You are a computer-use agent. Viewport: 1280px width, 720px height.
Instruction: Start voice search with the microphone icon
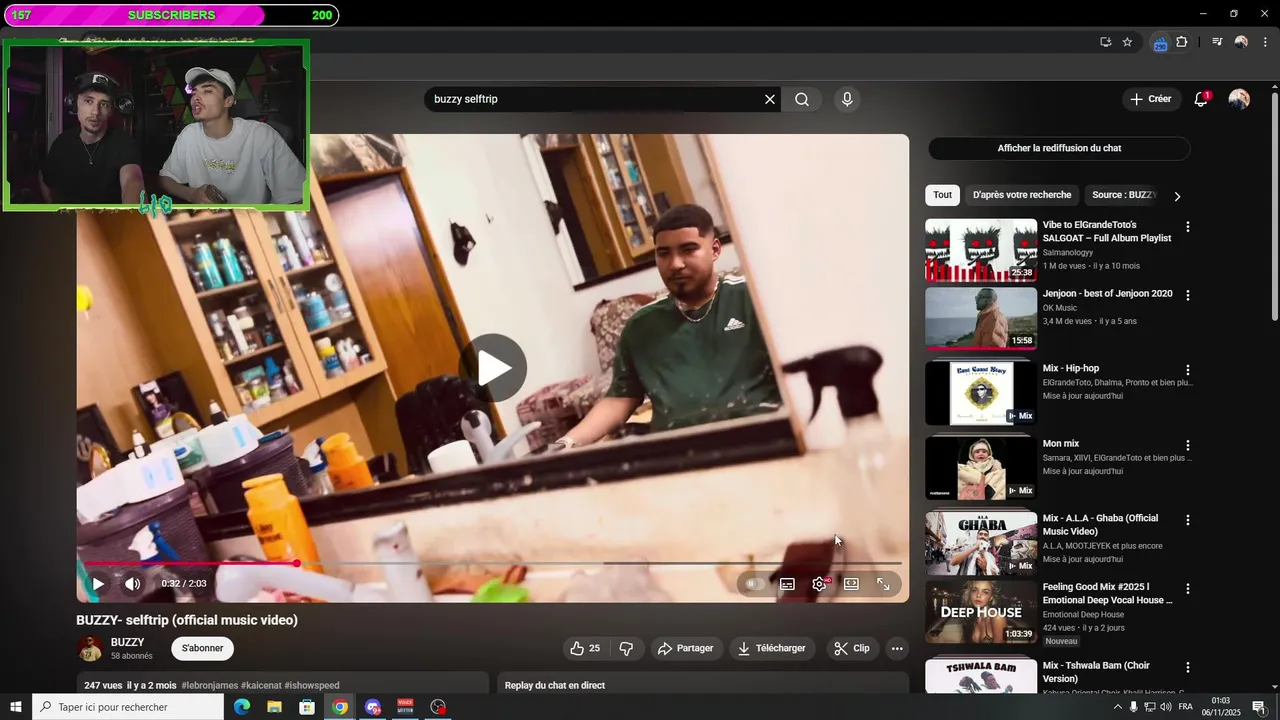[x=847, y=99]
